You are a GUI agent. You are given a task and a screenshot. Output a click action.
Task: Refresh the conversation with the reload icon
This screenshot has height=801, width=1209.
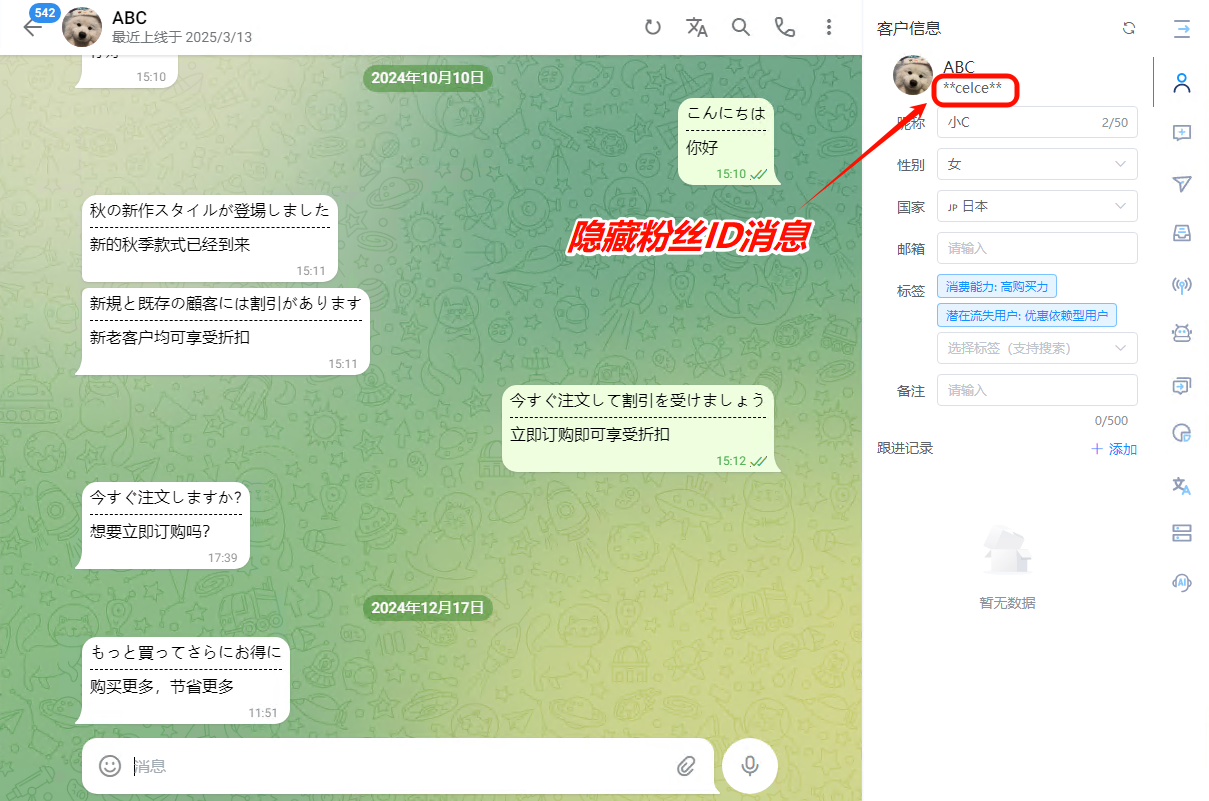653,27
